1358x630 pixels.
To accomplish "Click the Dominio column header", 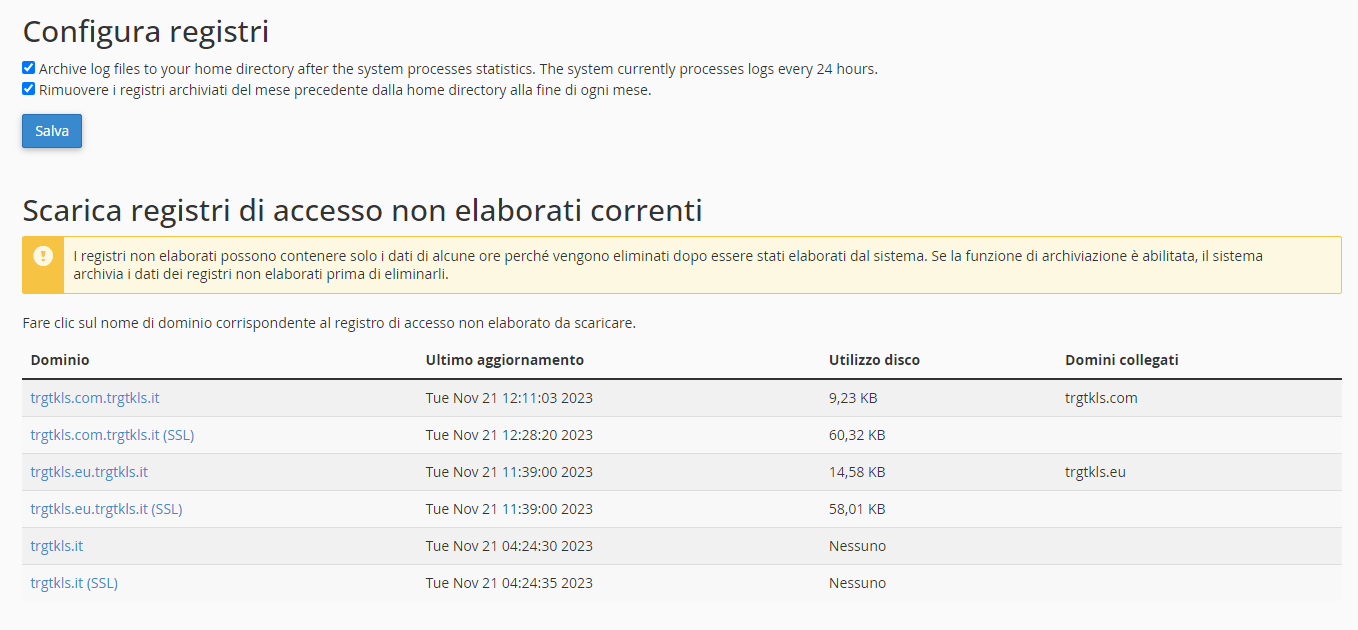I will point(57,360).
